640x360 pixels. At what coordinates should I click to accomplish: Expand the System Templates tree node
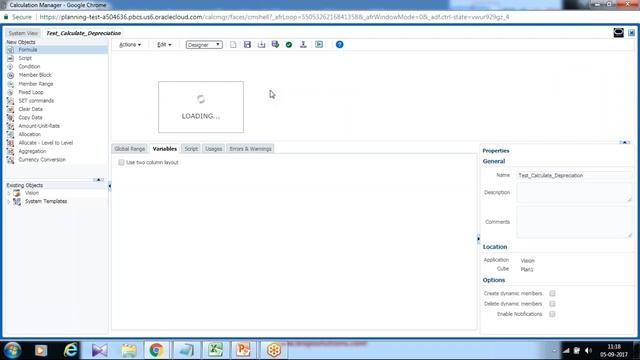pyautogui.click(x=9, y=202)
